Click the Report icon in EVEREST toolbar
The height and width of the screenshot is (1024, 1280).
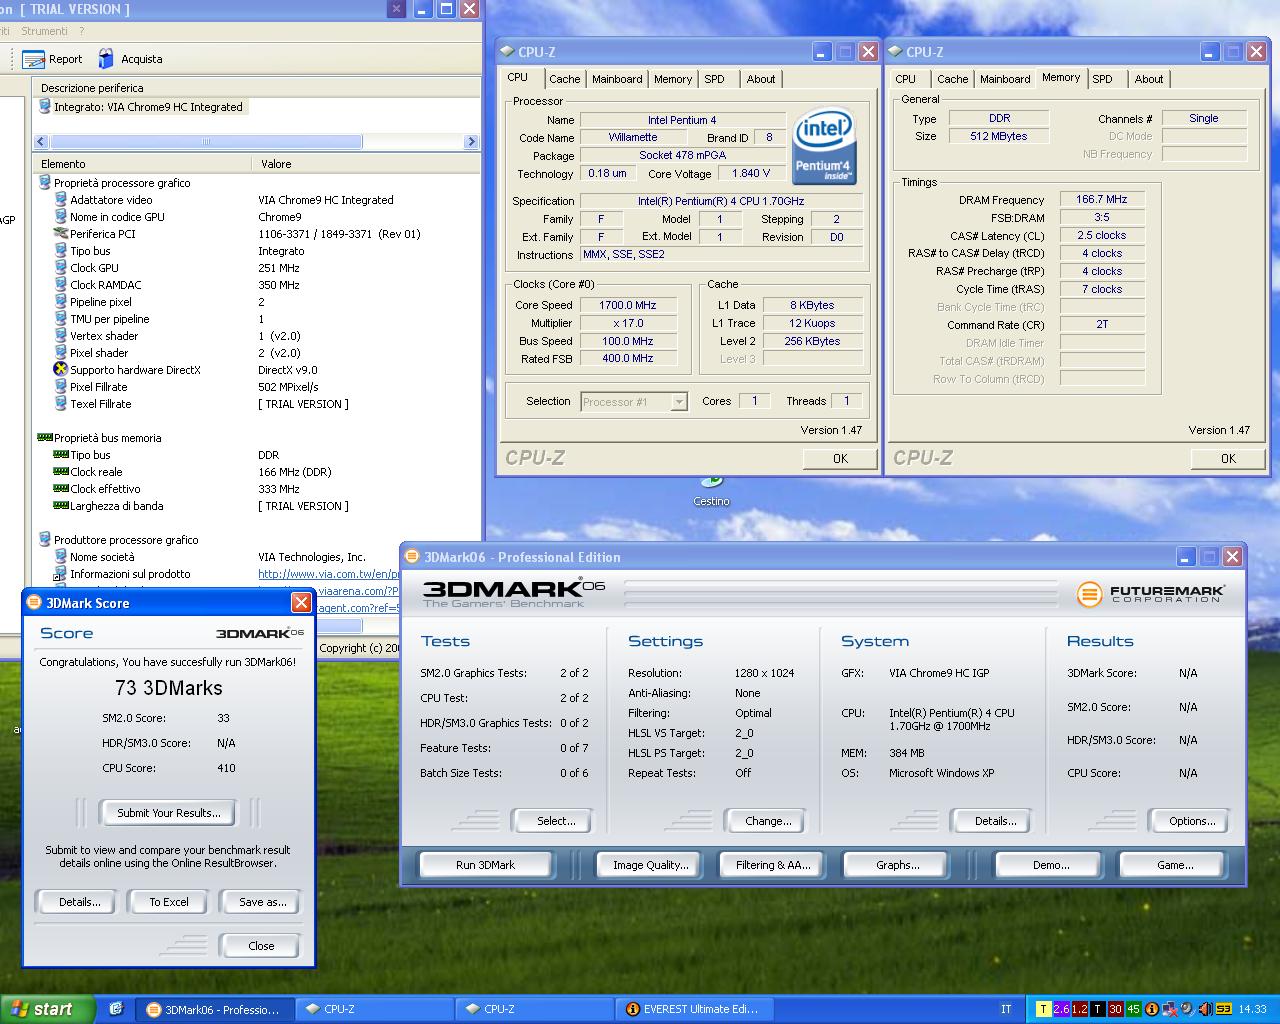[33, 59]
